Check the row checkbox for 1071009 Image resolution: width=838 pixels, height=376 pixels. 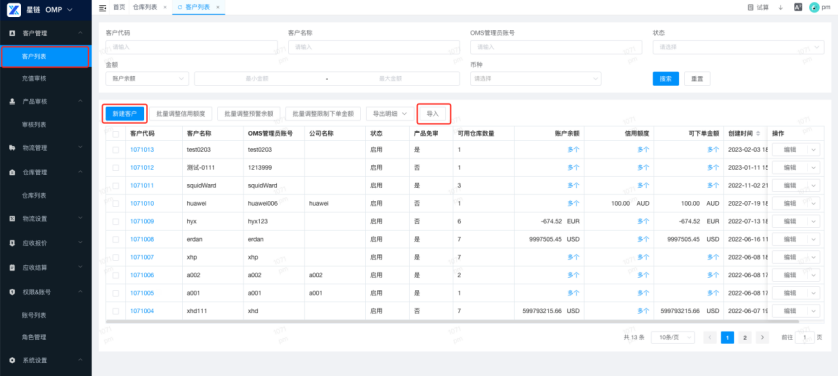(x=116, y=222)
